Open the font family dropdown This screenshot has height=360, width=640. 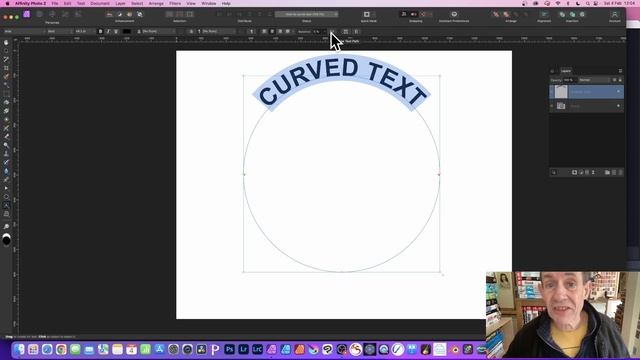(x=24, y=31)
